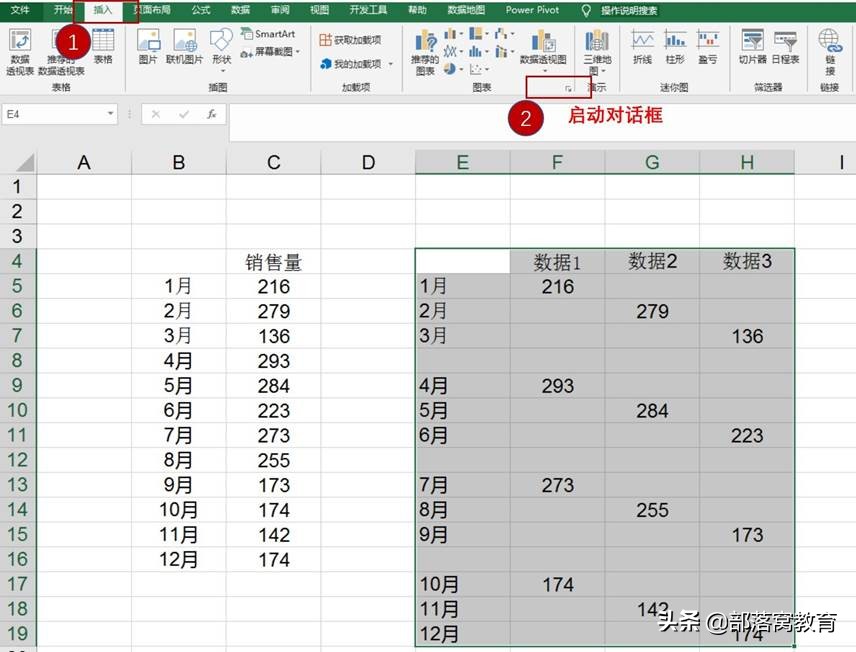Viewport: 856px width, 652px height.
Task: Switch to the Insert (插入) tab
Action: pos(102,10)
